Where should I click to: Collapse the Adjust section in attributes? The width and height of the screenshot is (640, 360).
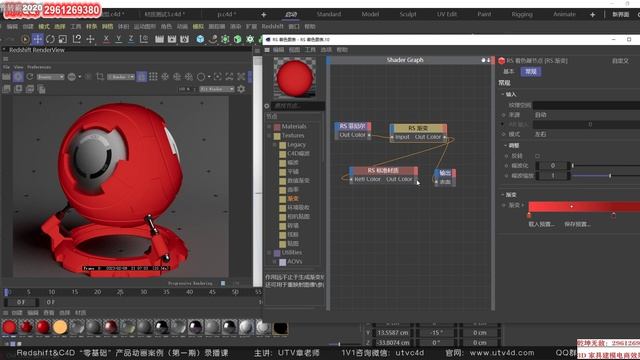pyautogui.click(x=505, y=145)
